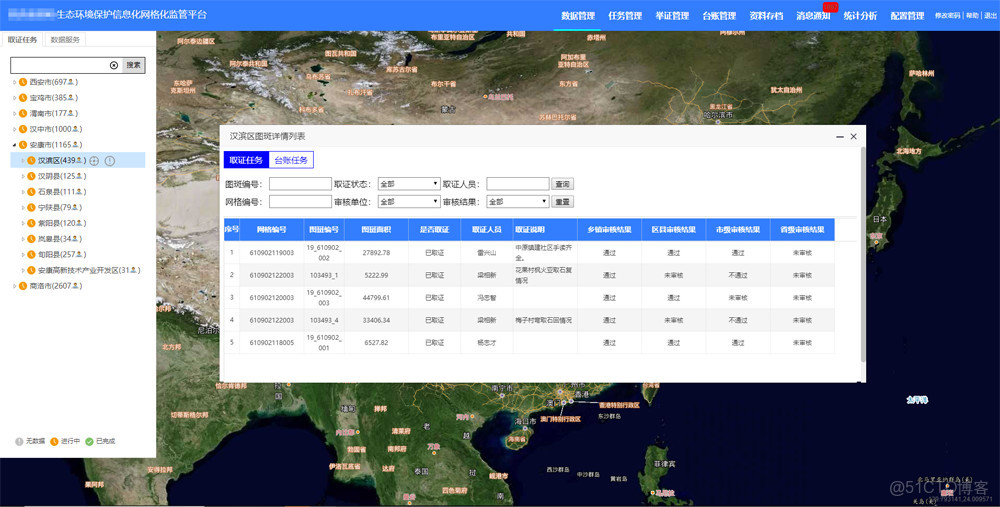The image size is (1000, 507).
Task: Click the orange status icon of 石泉县
Action: point(31,191)
